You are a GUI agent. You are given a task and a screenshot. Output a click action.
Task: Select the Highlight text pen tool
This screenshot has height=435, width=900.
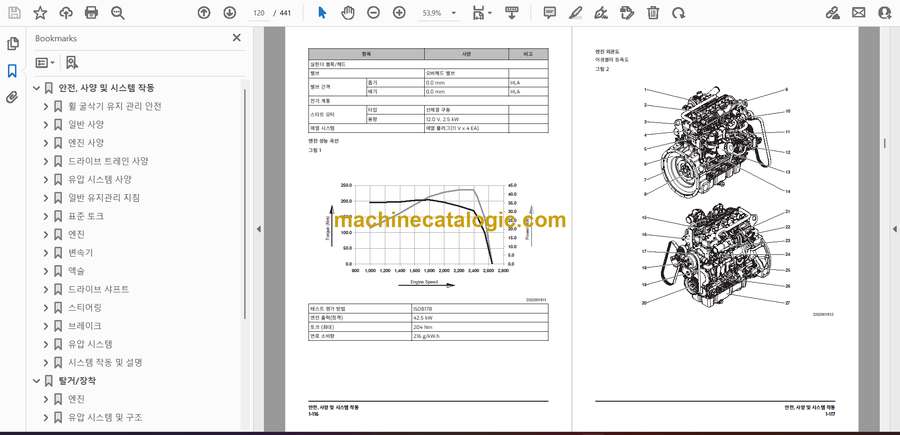(575, 13)
